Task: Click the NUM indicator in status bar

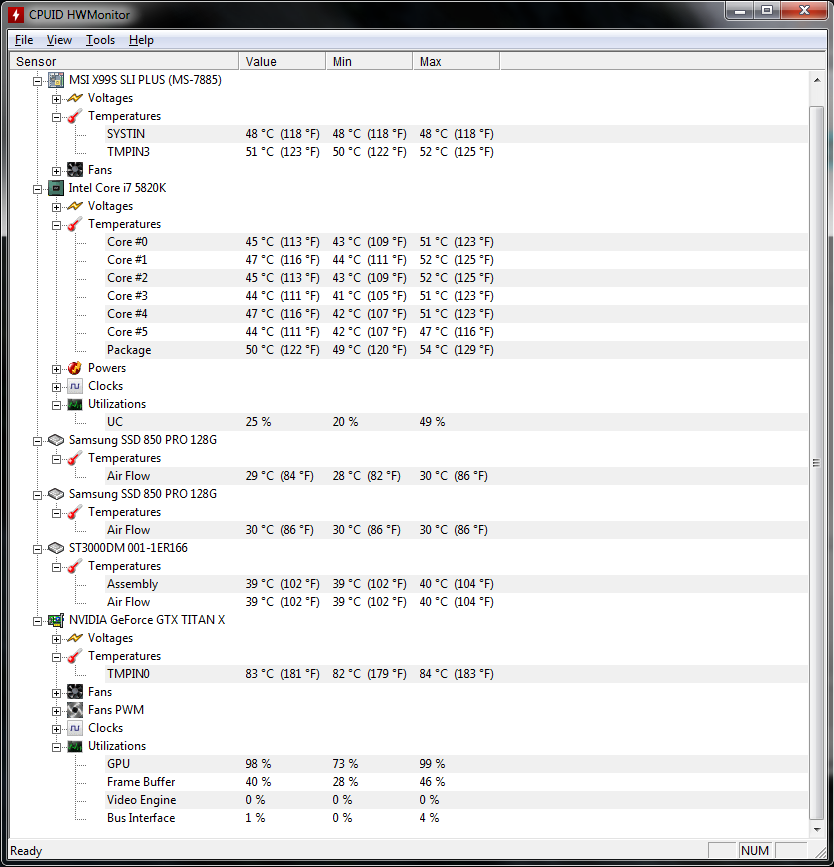Action: 754,850
